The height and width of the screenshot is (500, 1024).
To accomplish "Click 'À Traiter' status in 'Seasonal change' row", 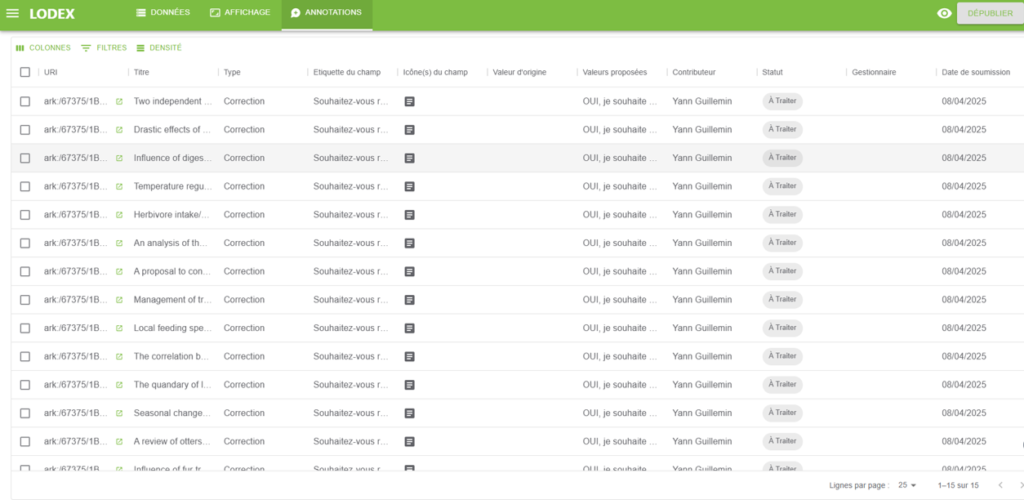I will [782, 413].
